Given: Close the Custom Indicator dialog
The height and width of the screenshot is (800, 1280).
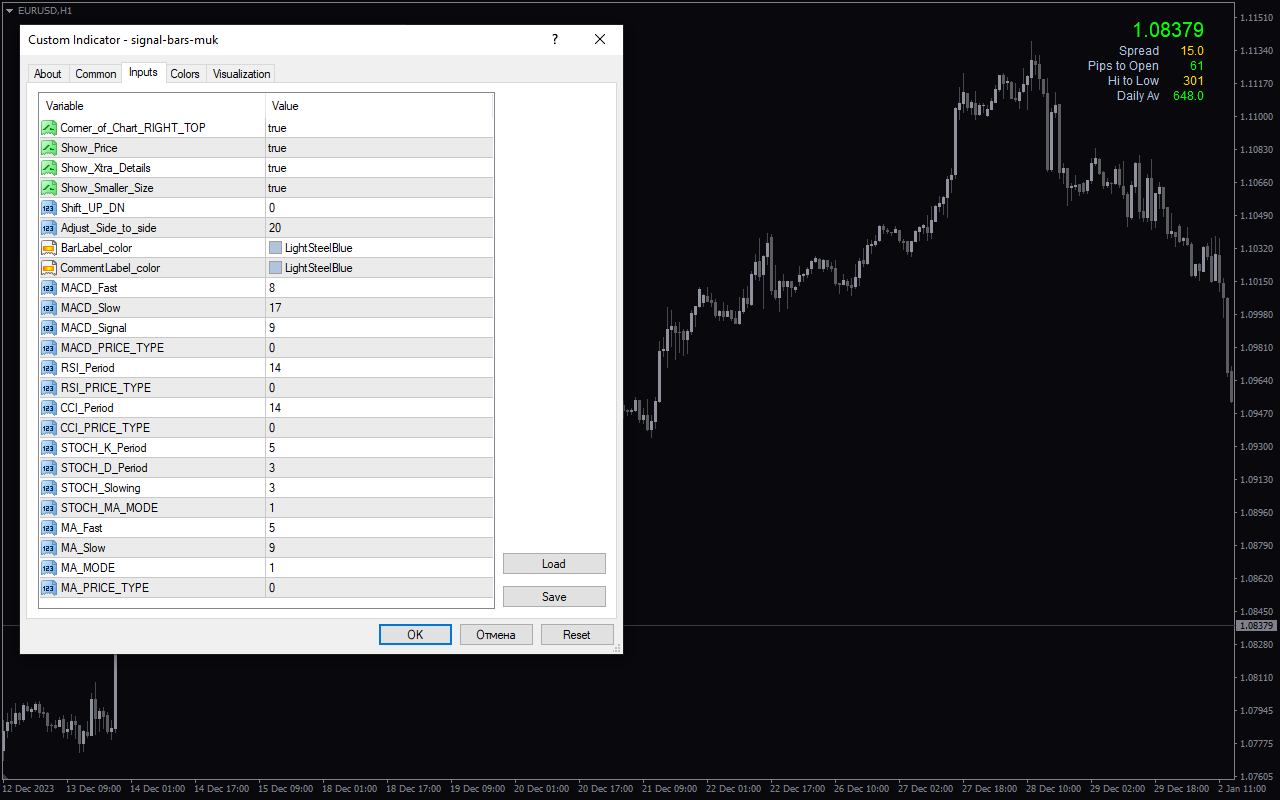Looking at the screenshot, I should point(600,39).
